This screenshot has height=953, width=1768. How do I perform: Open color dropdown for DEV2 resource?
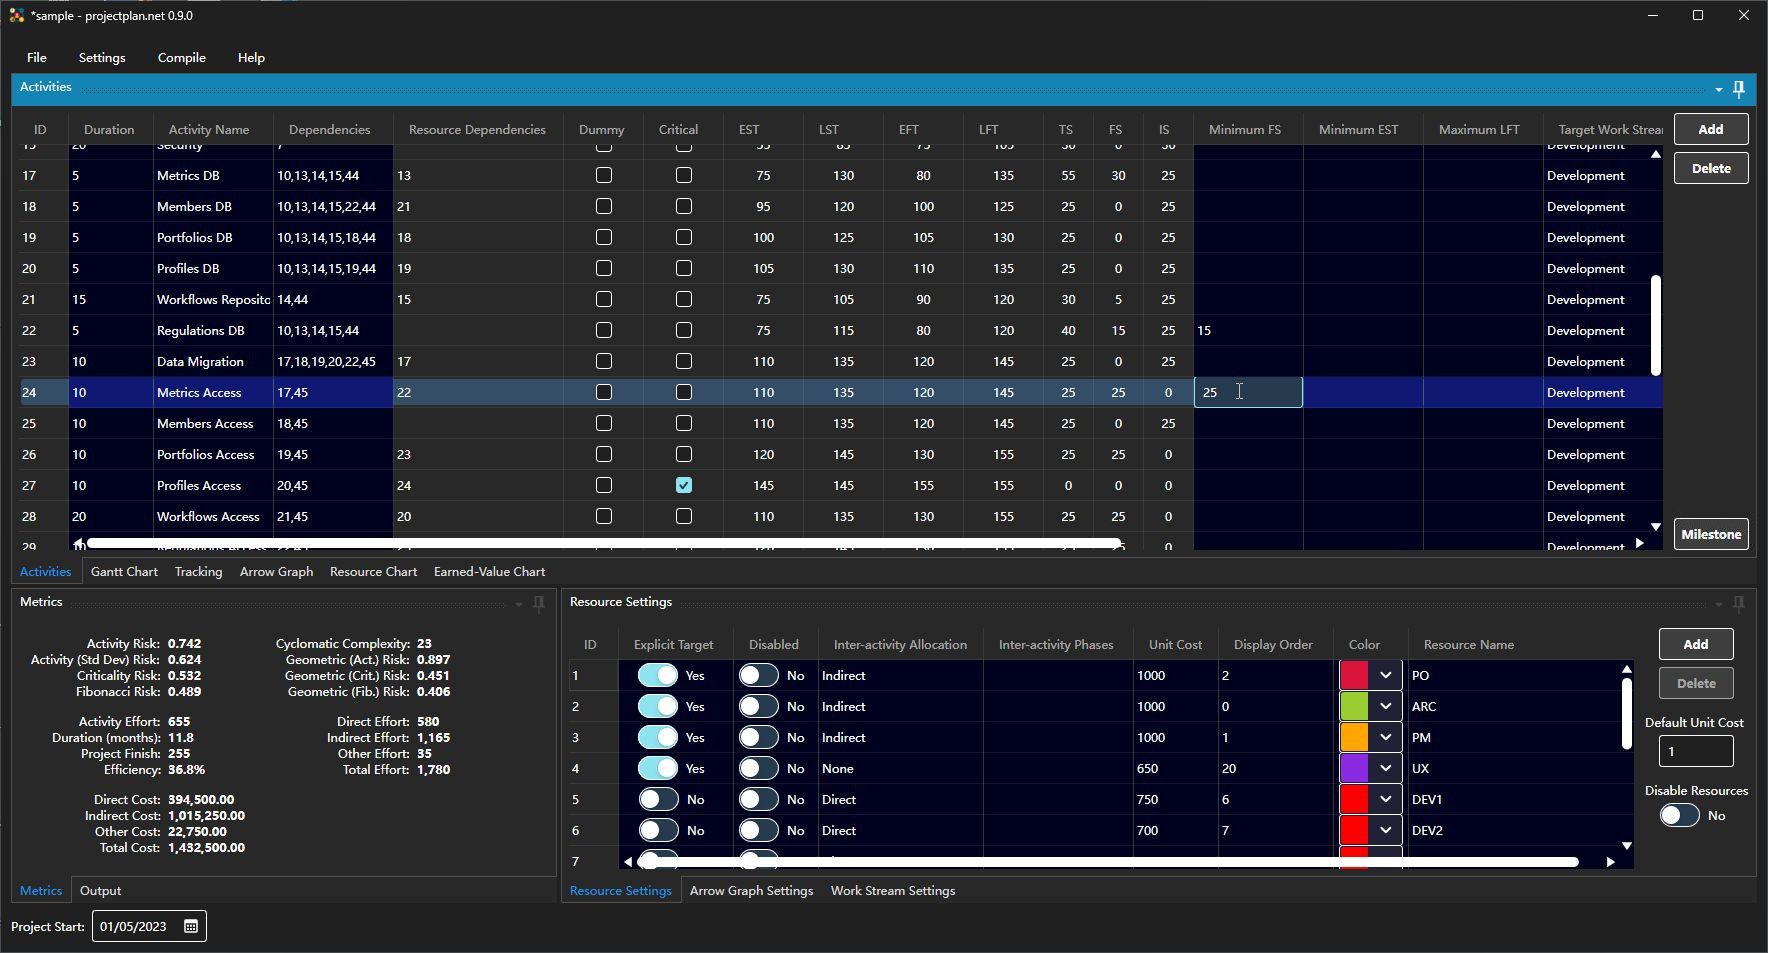tap(1385, 831)
